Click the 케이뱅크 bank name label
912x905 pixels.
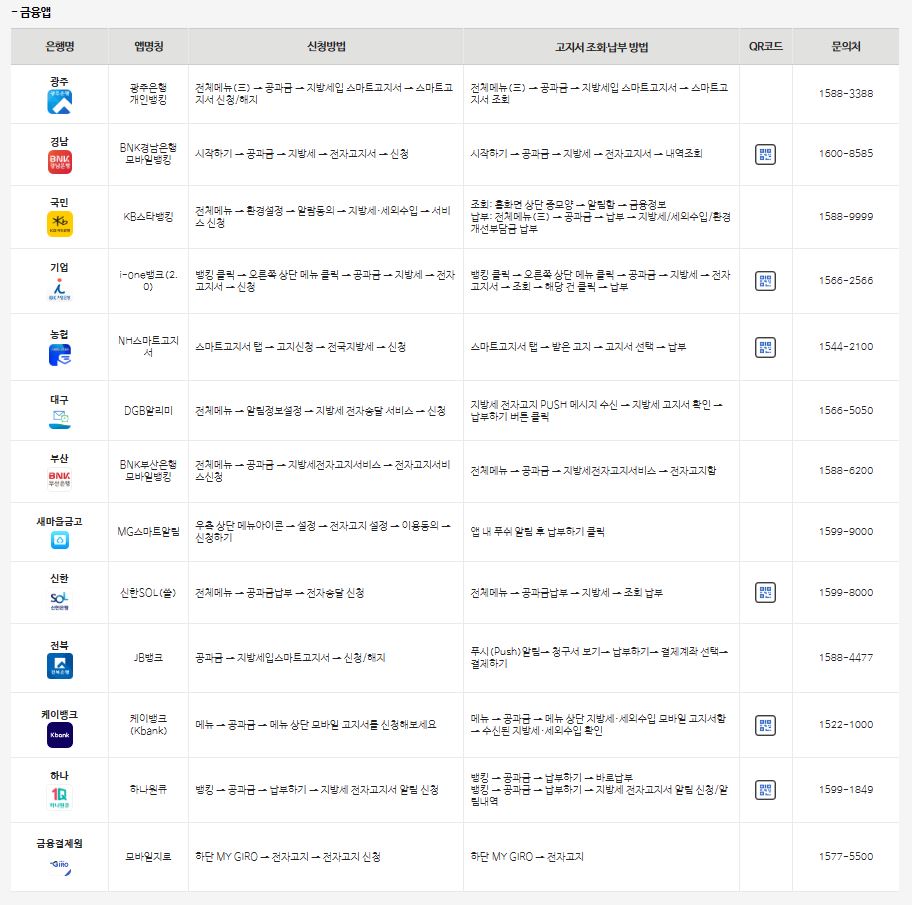coord(59,714)
